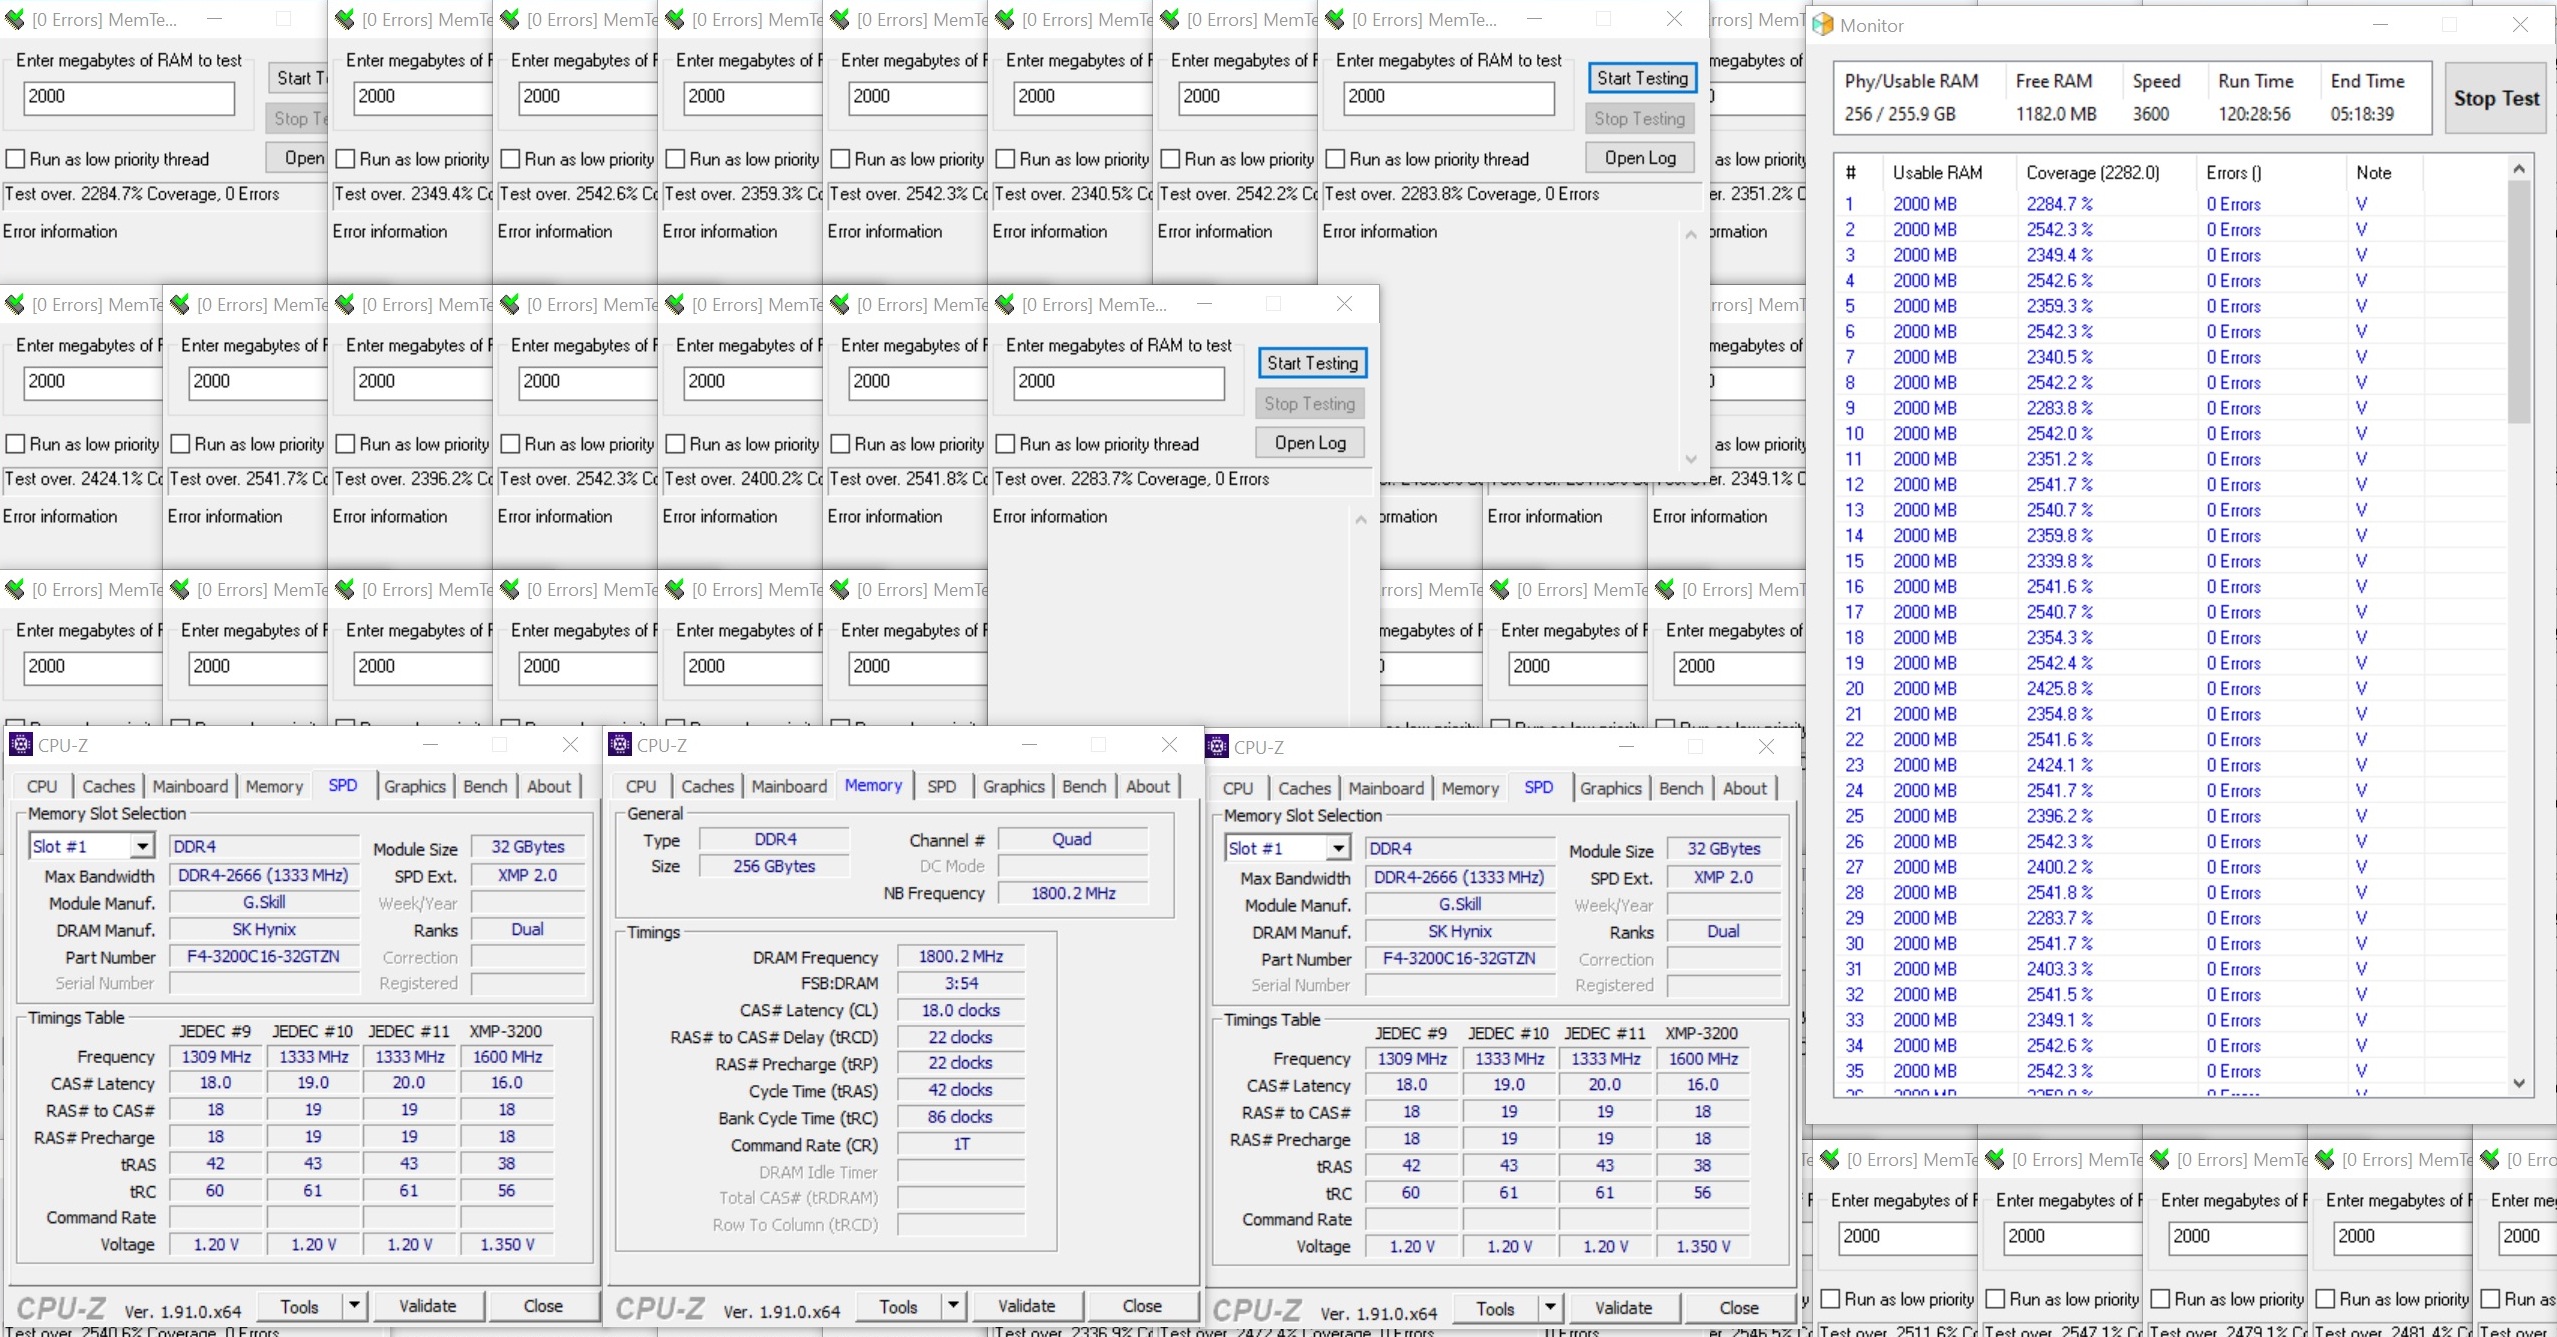Tick low priority checkbox in 2424.1% MemTest

click(15, 444)
